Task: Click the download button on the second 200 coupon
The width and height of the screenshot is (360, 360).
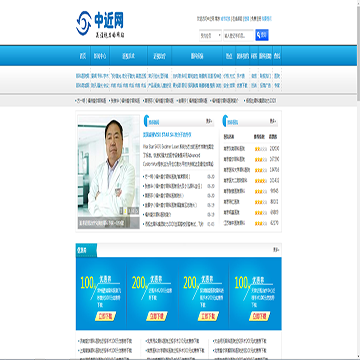Action: 208,316
